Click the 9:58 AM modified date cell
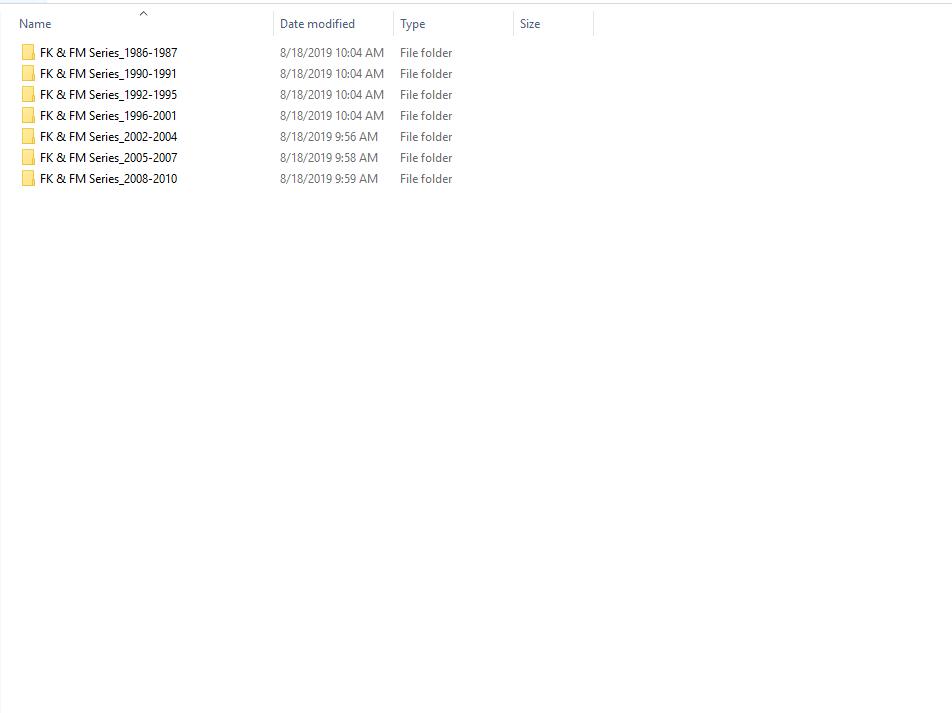This screenshot has width=952, height=713. pyautogui.click(x=328, y=158)
